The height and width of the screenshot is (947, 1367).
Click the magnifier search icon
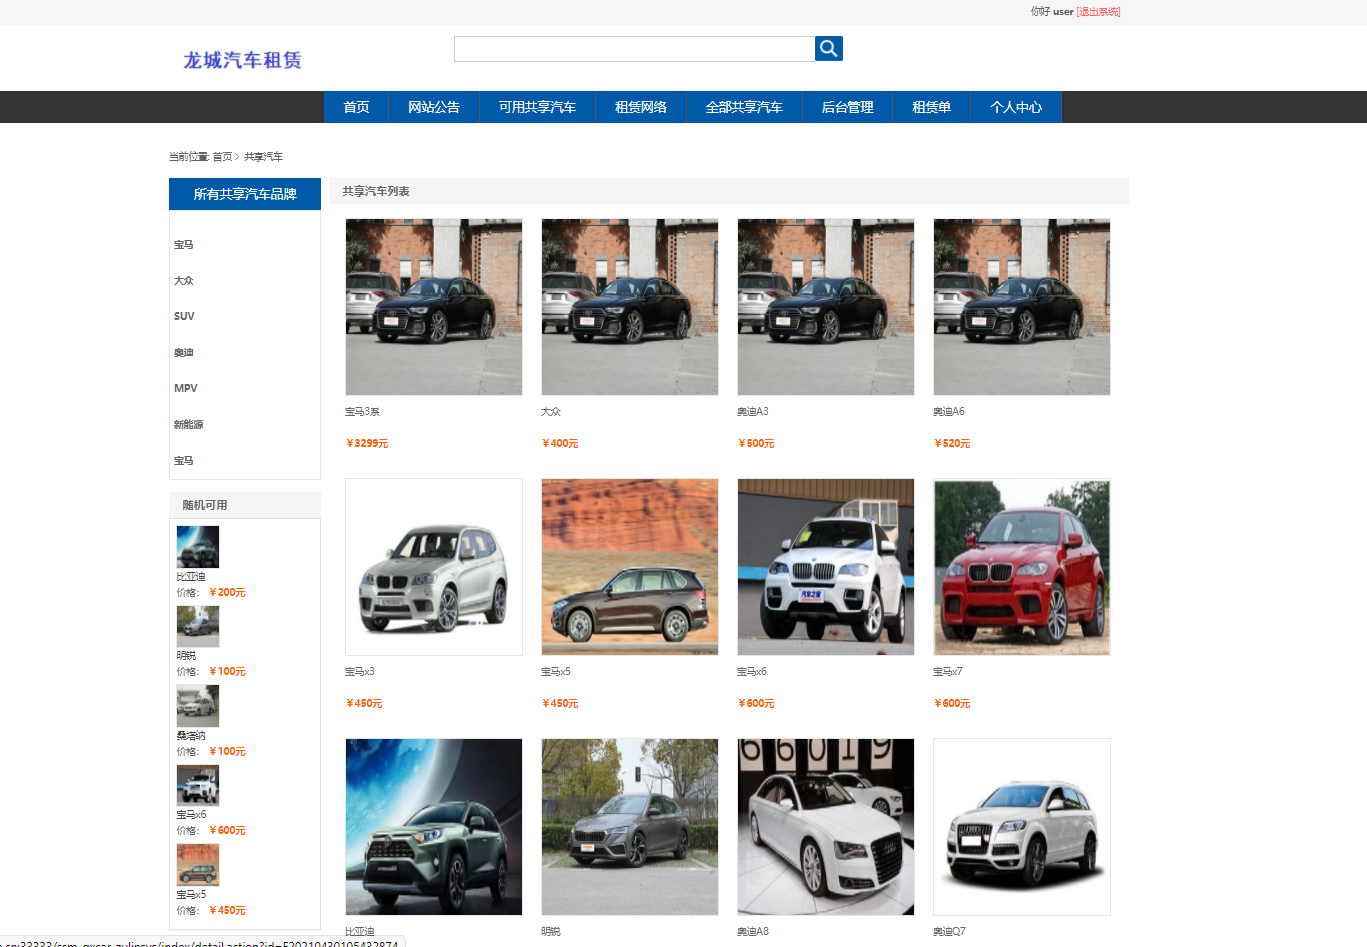829,48
